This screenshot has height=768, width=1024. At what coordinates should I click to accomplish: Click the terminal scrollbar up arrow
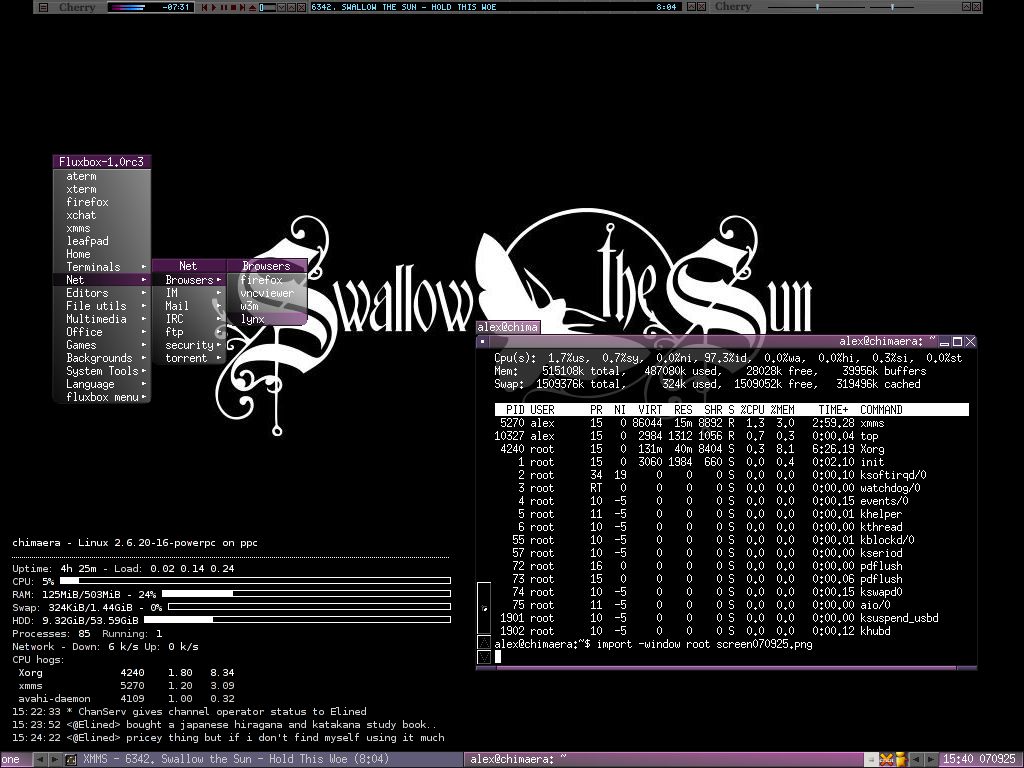[484, 643]
